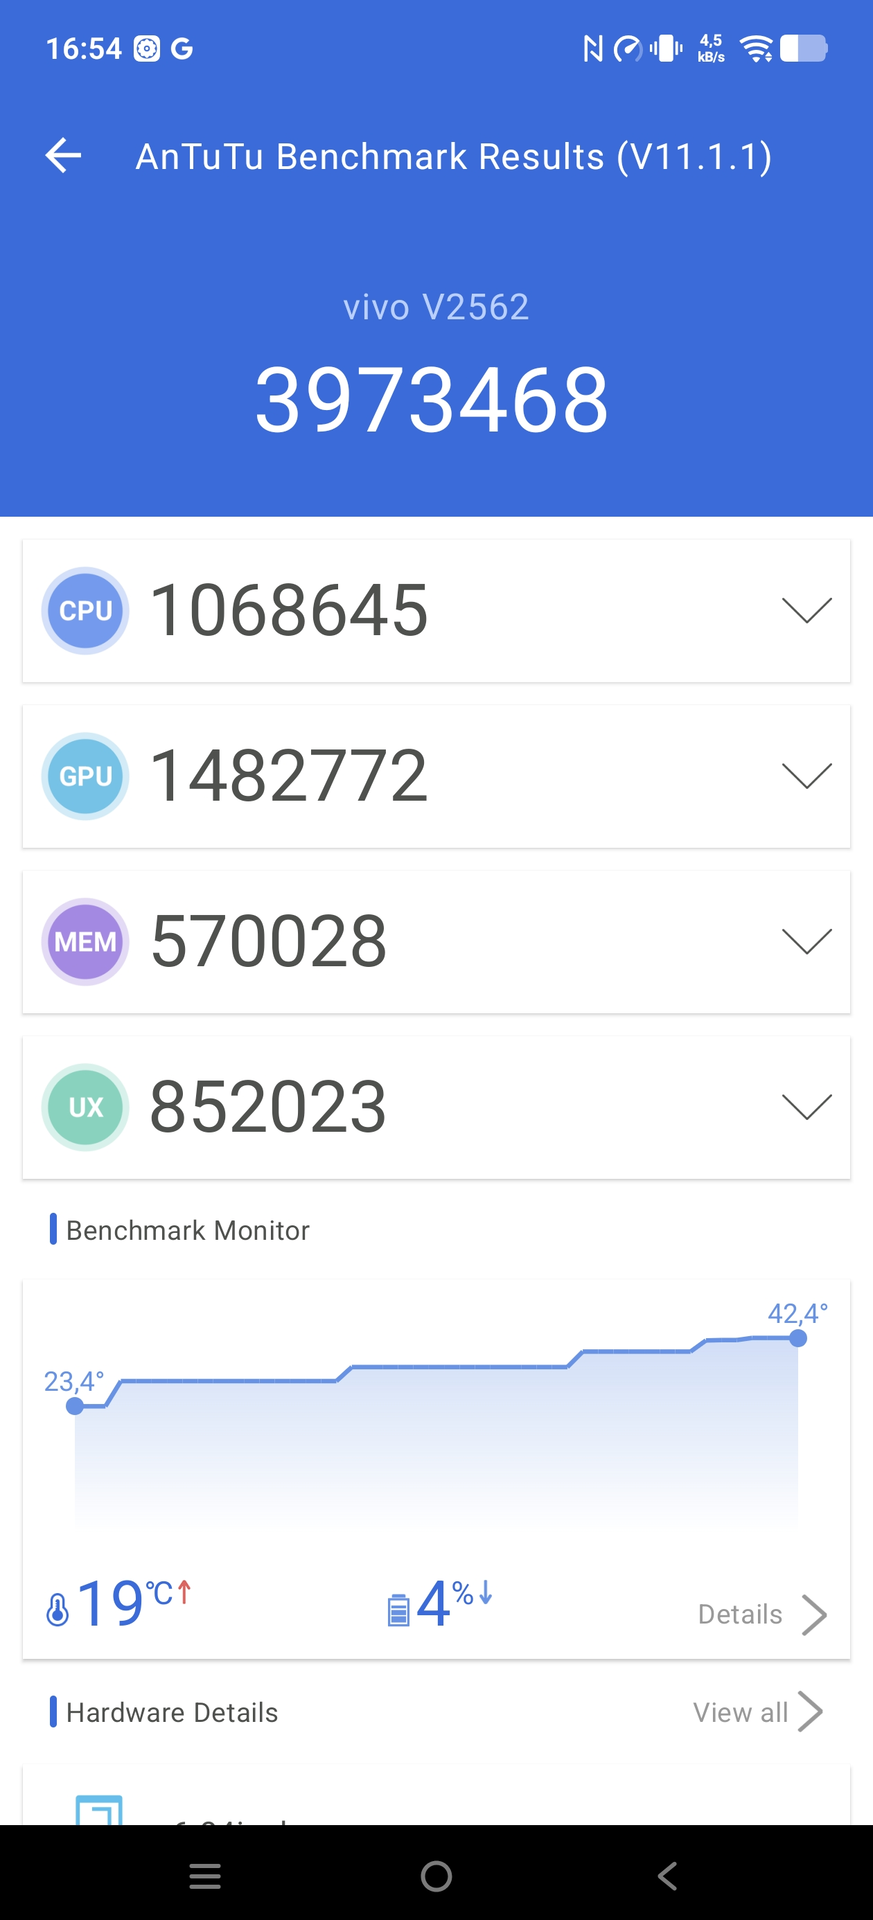Viewport: 873px width, 1920px height.
Task: Tap the Wi-Fi status bar icon
Action: point(756,48)
